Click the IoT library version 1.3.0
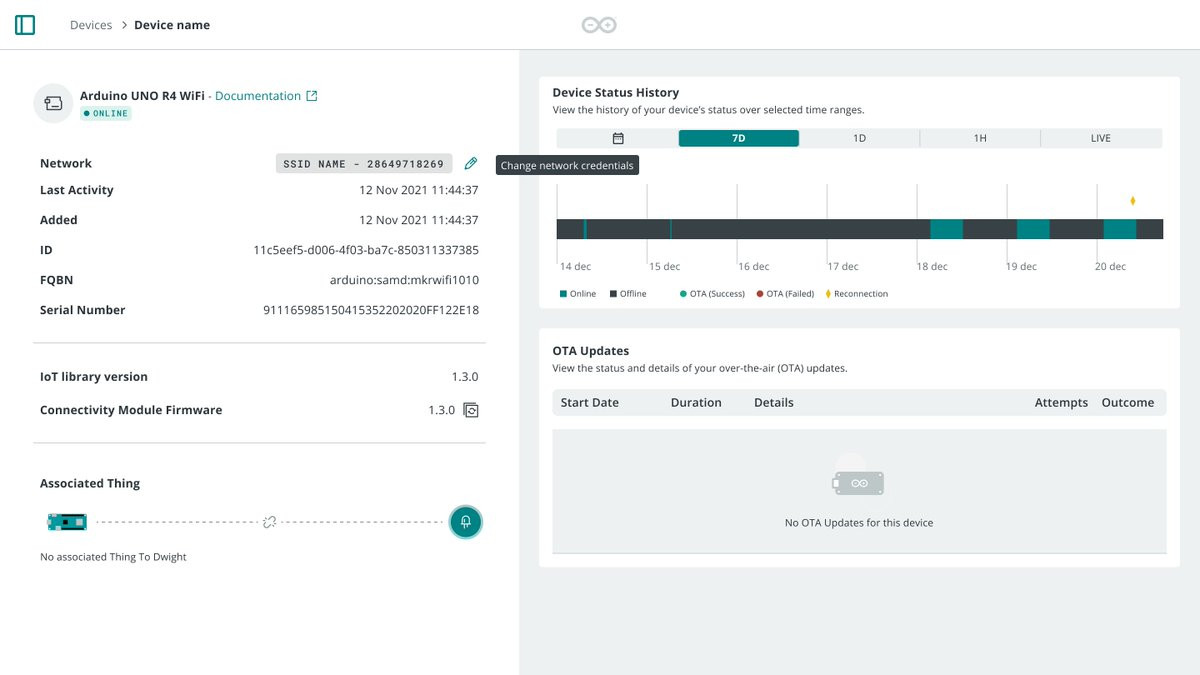 point(465,377)
